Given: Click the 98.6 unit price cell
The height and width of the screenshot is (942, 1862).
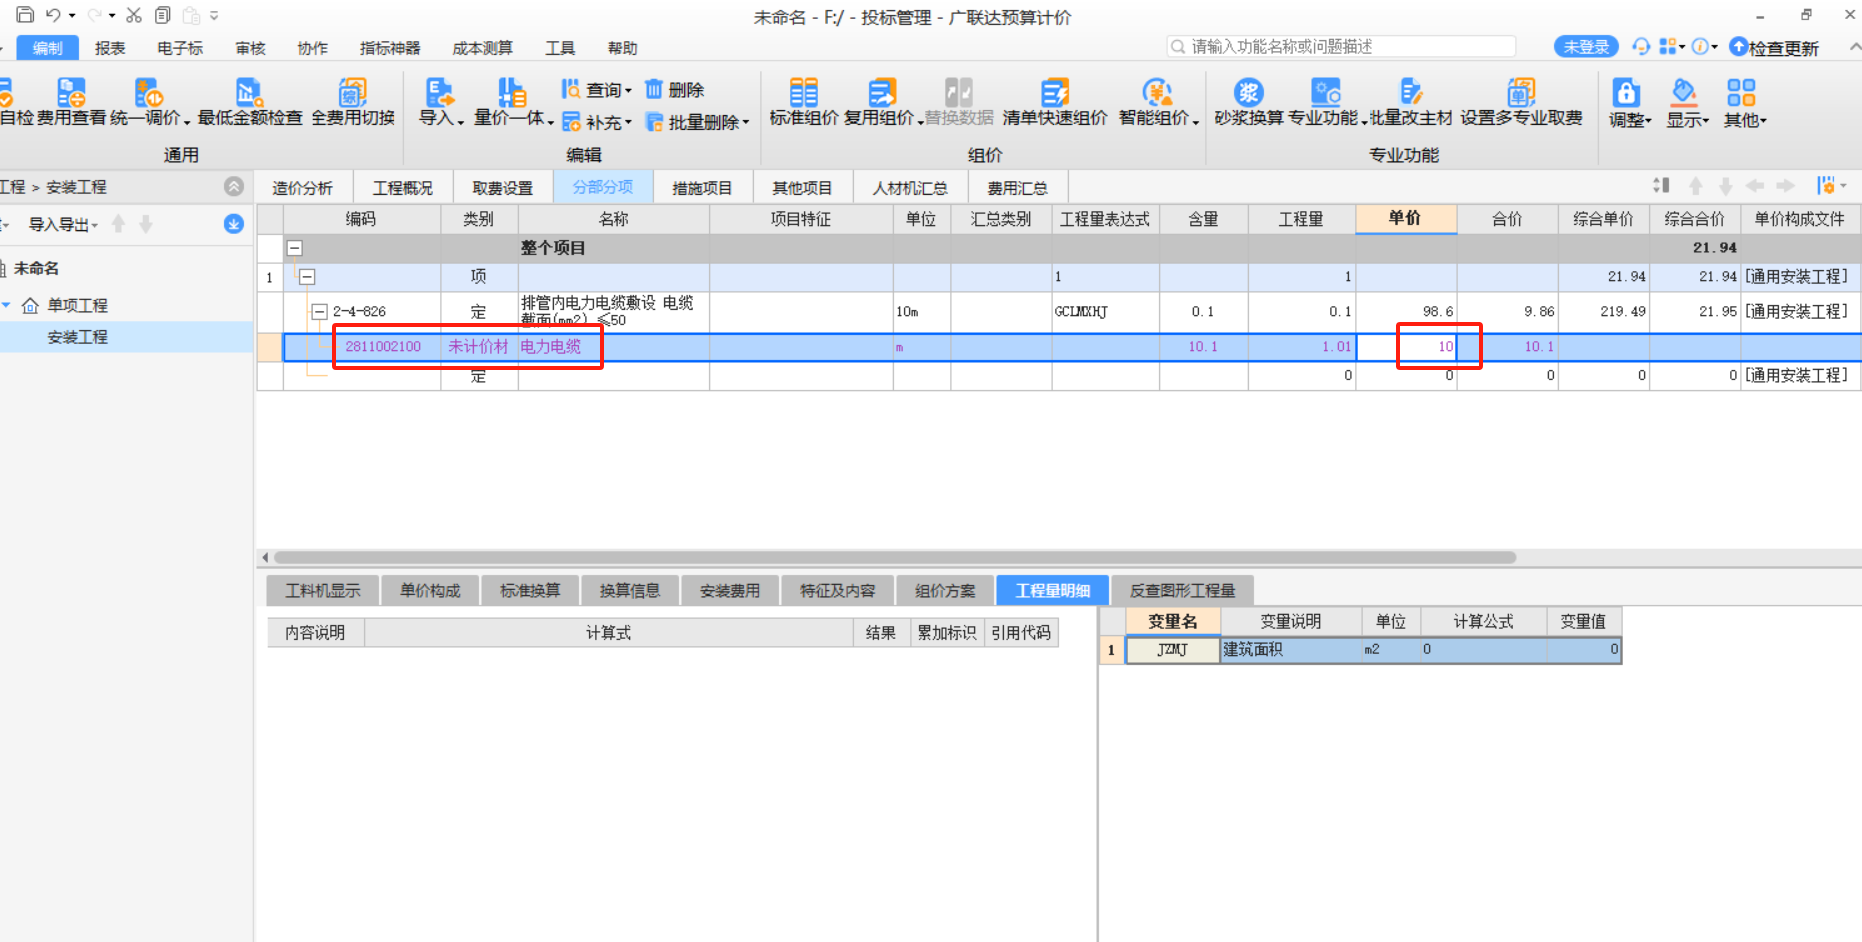Looking at the screenshot, I should (x=1406, y=312).
